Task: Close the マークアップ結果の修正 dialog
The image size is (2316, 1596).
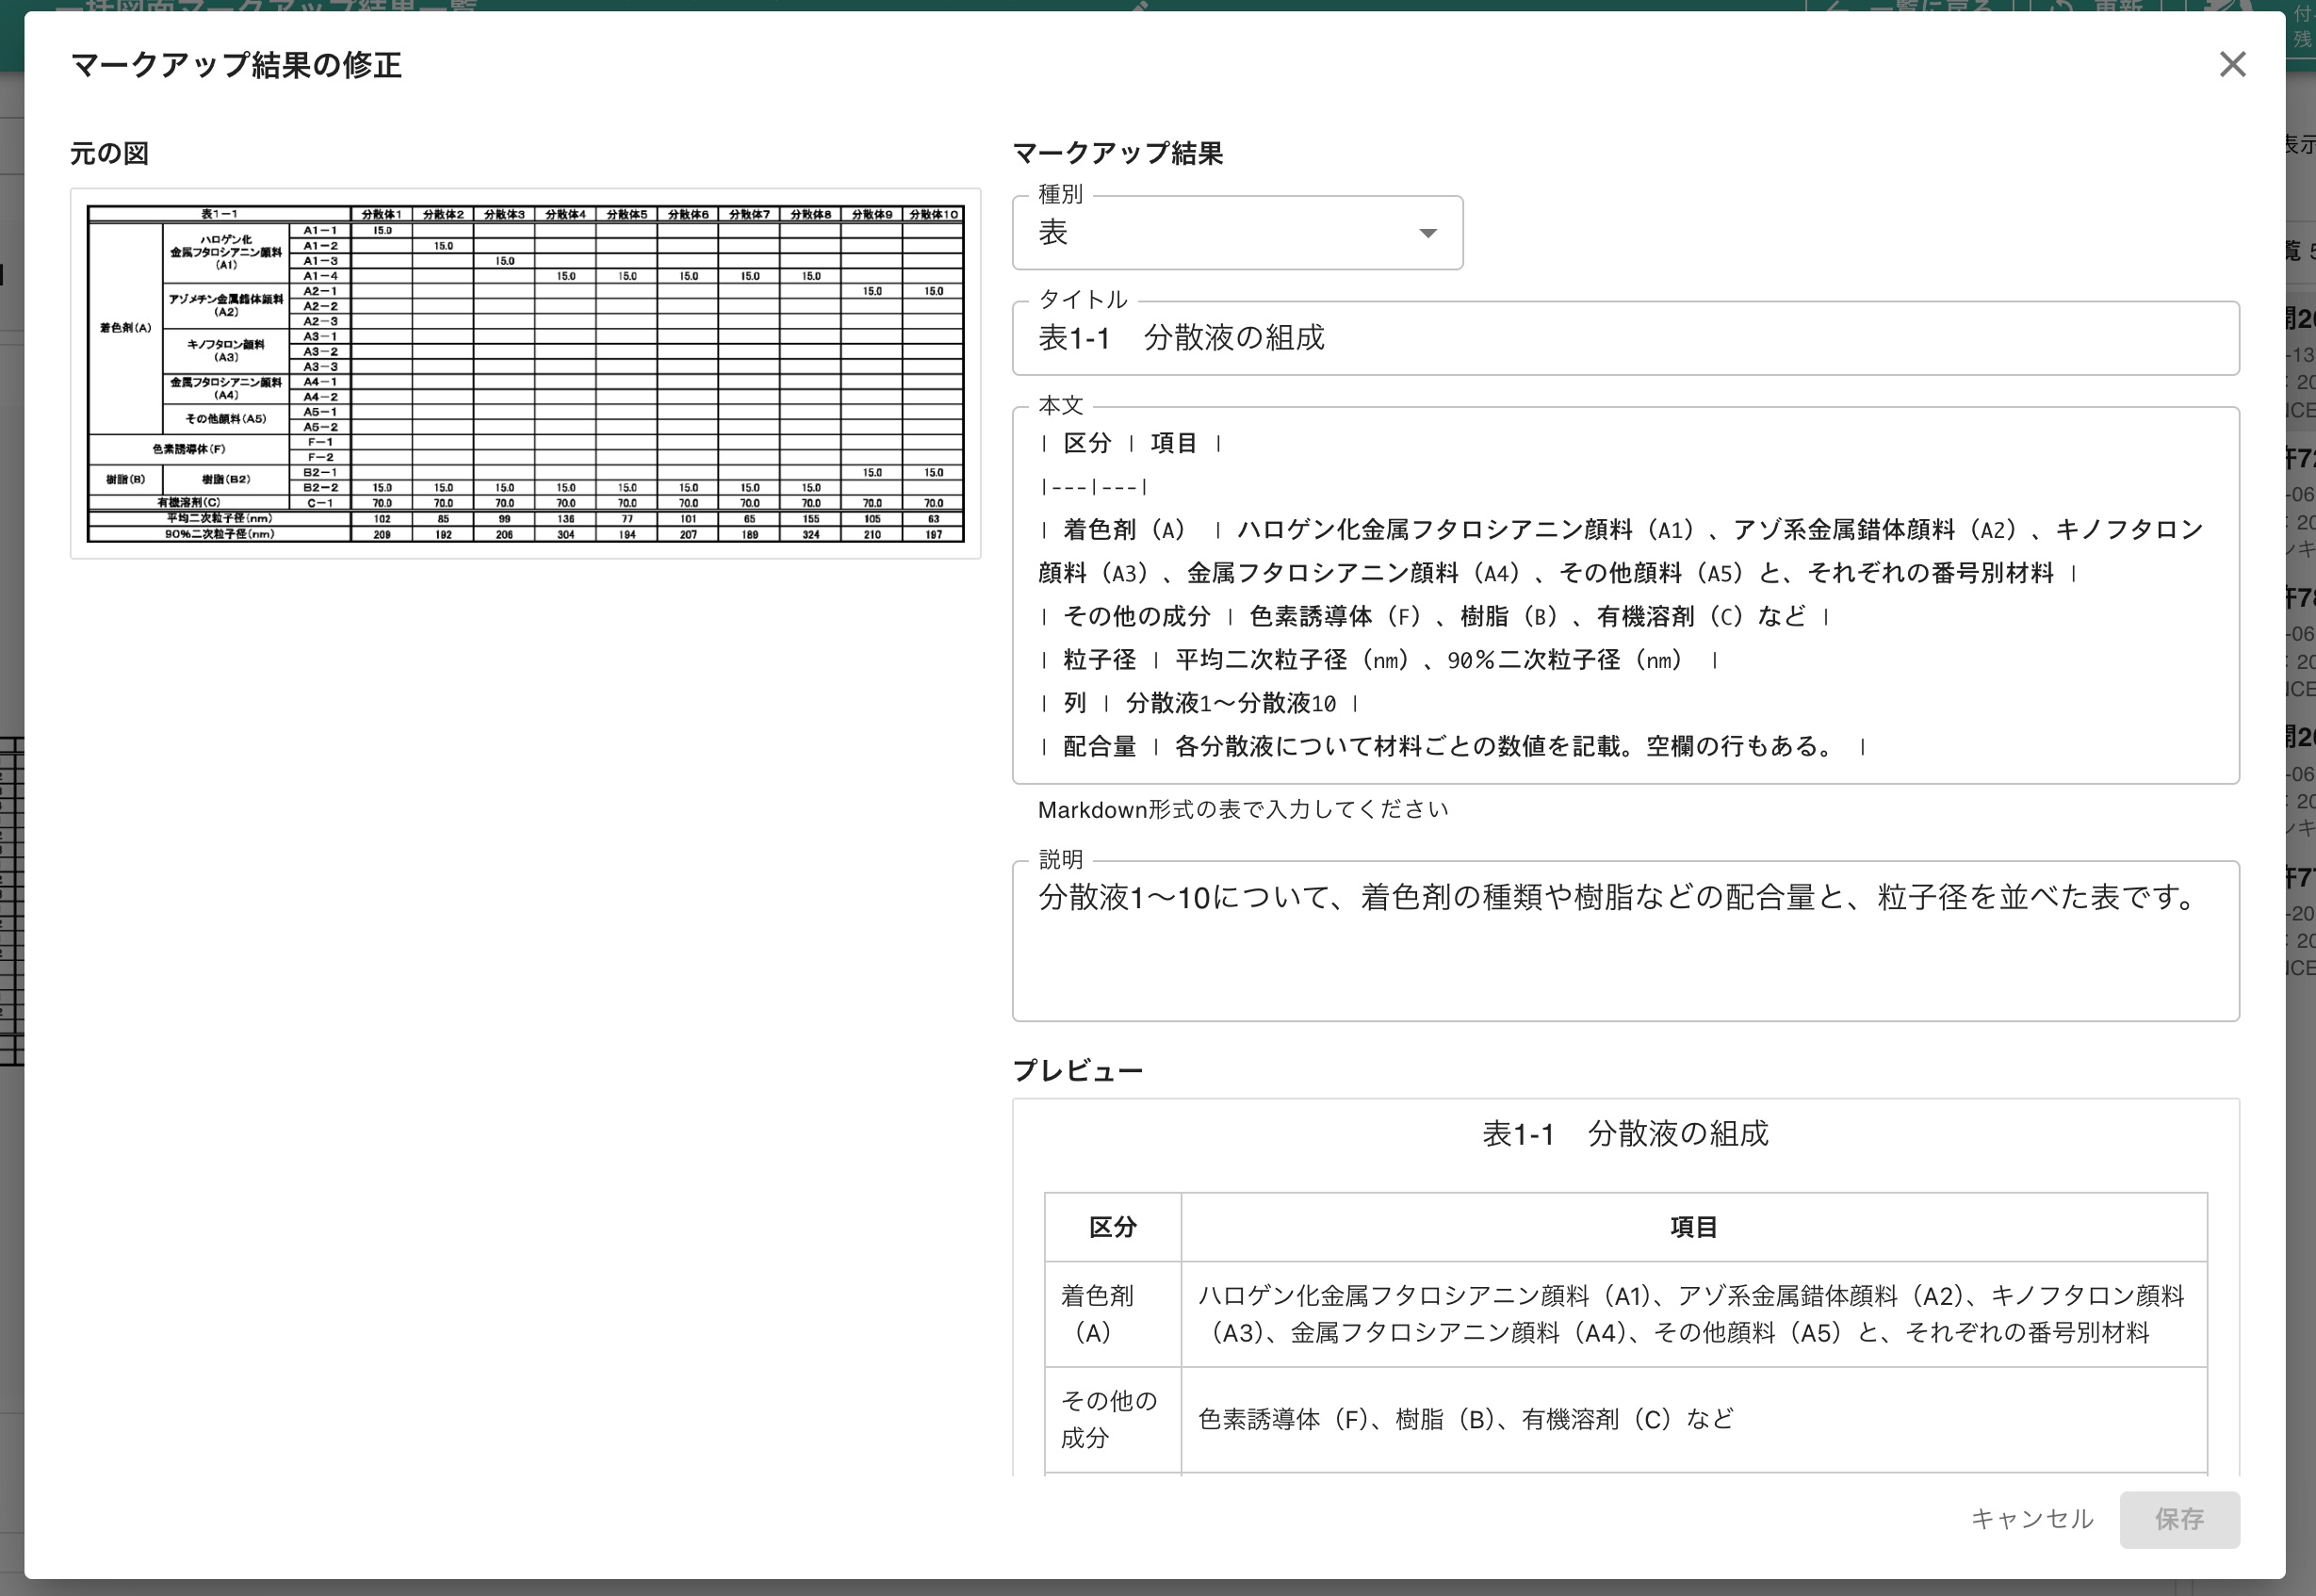Action: tap(2232, 65)
